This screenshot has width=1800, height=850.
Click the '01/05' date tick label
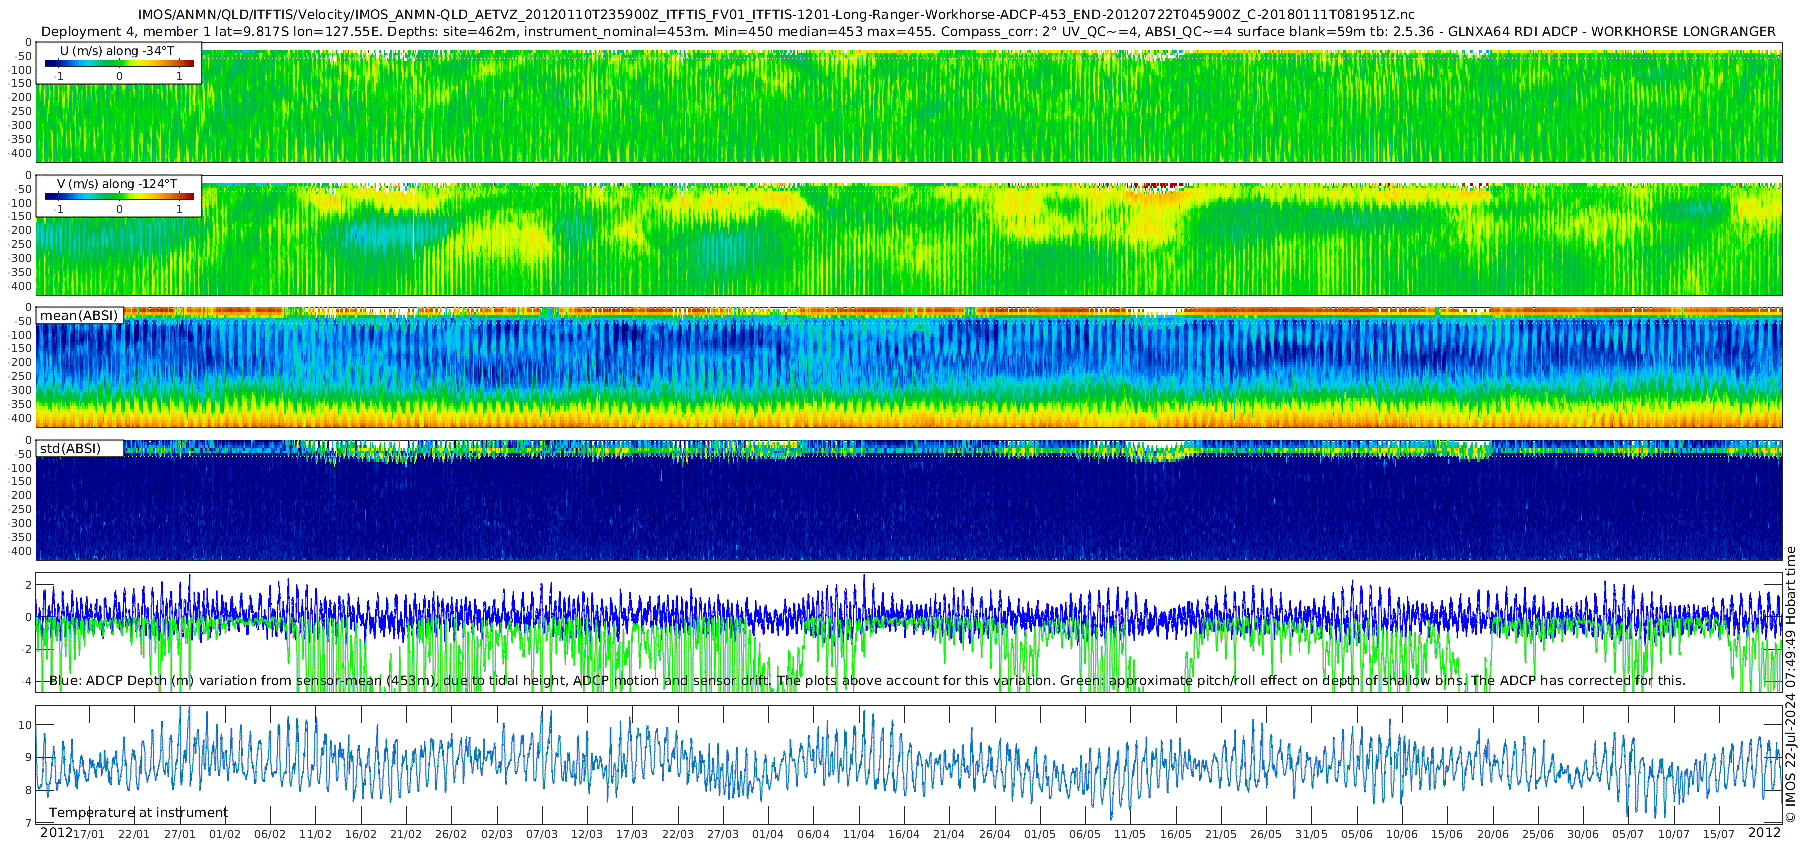pos(1040,834)
